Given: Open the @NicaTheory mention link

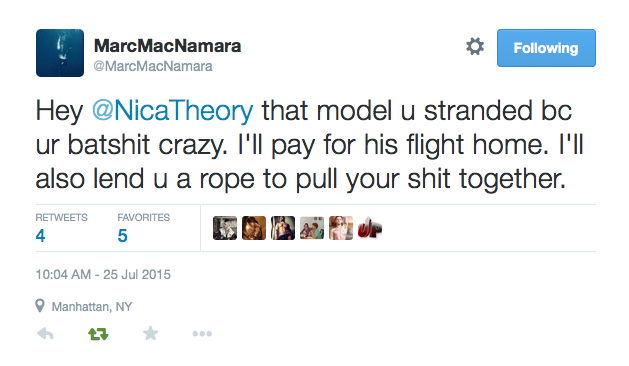Looking at the screenshot, I should point(172,110).
